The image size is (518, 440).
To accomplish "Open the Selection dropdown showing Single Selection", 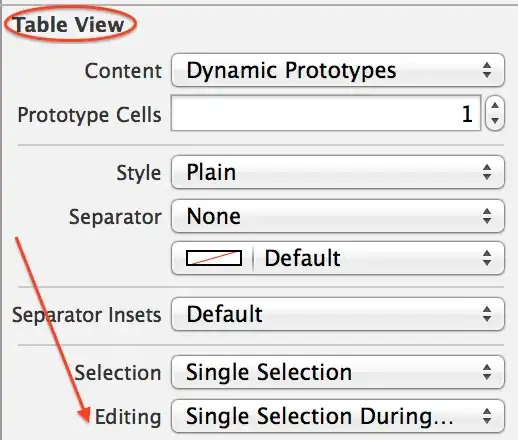I will click(x=338, y=372).
